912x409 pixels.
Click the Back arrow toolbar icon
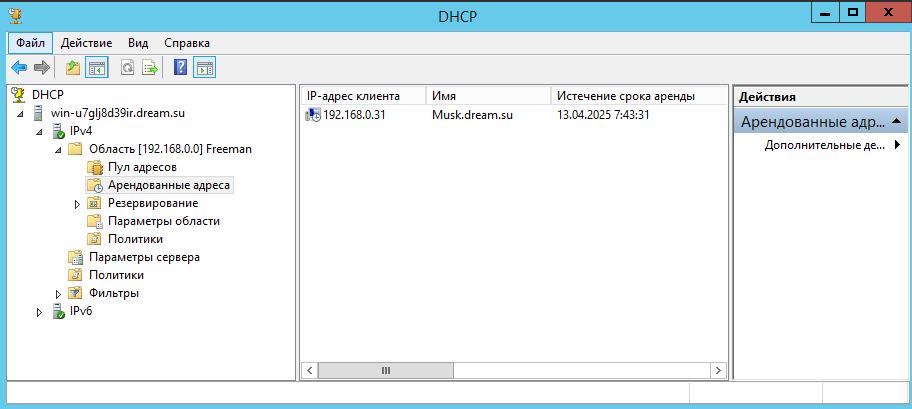pyautogui.click(x=19, y=68)
